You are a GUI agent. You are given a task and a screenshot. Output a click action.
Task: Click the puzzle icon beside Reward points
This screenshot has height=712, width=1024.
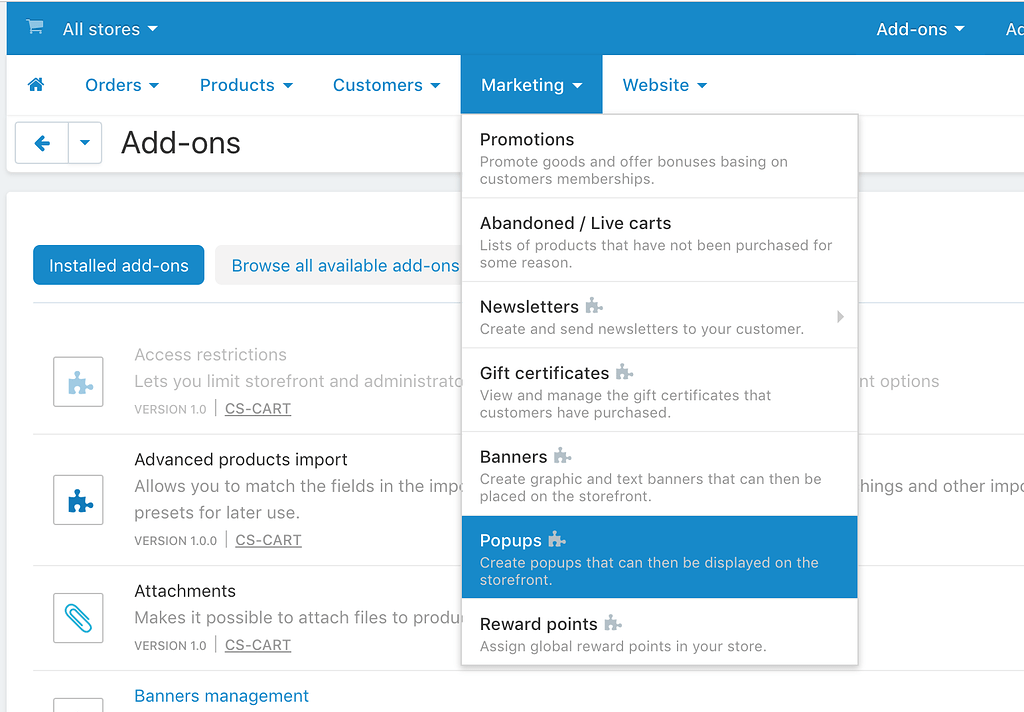click(x=614, y=624)
